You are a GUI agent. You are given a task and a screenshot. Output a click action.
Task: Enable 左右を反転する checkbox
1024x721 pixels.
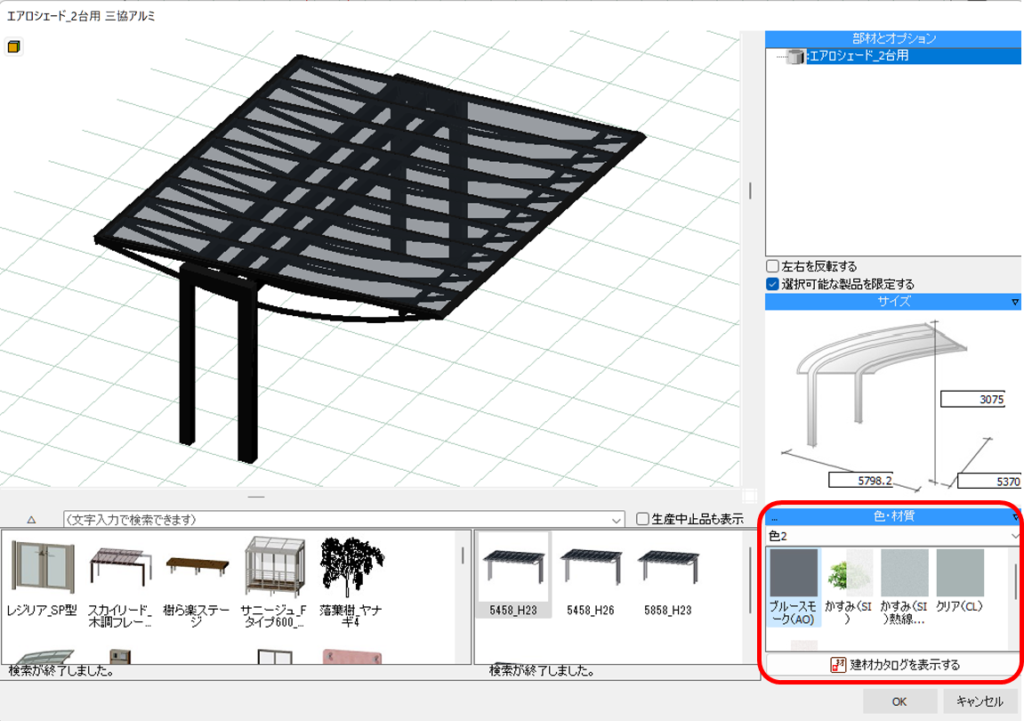(x=772, y=267)
